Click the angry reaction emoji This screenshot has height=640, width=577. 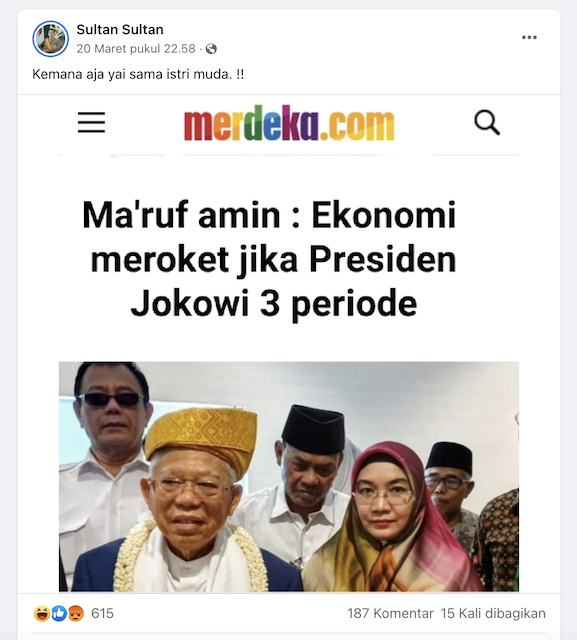click(76, 613)
